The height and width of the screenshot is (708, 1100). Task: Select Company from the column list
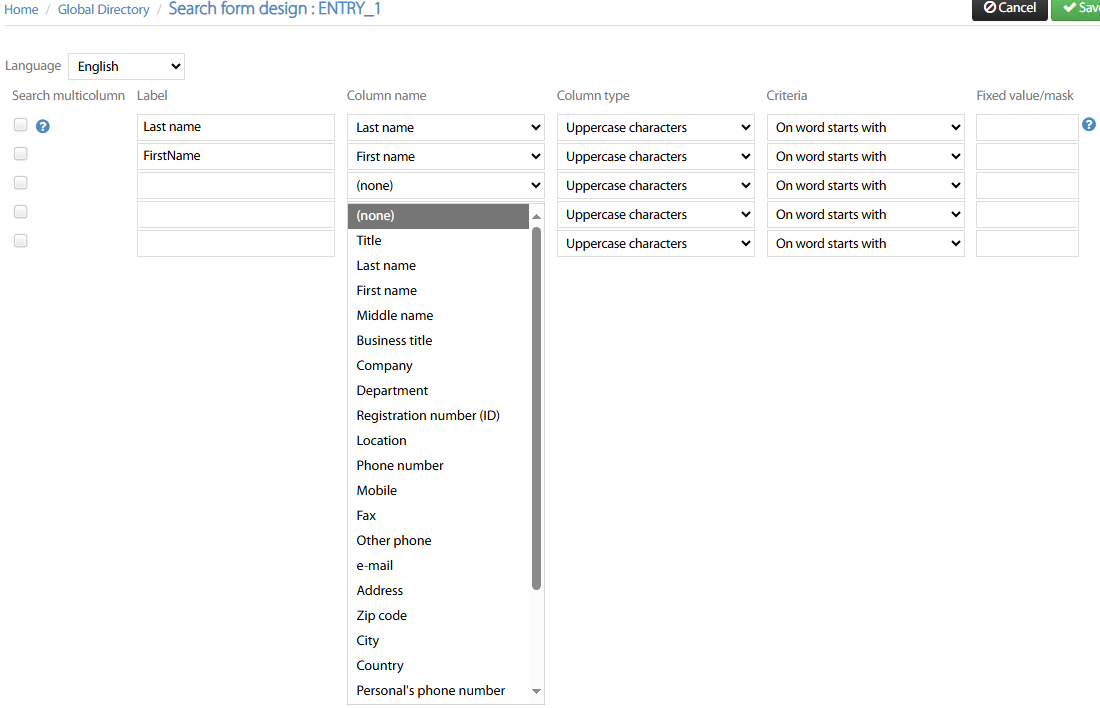pos(385,366)
